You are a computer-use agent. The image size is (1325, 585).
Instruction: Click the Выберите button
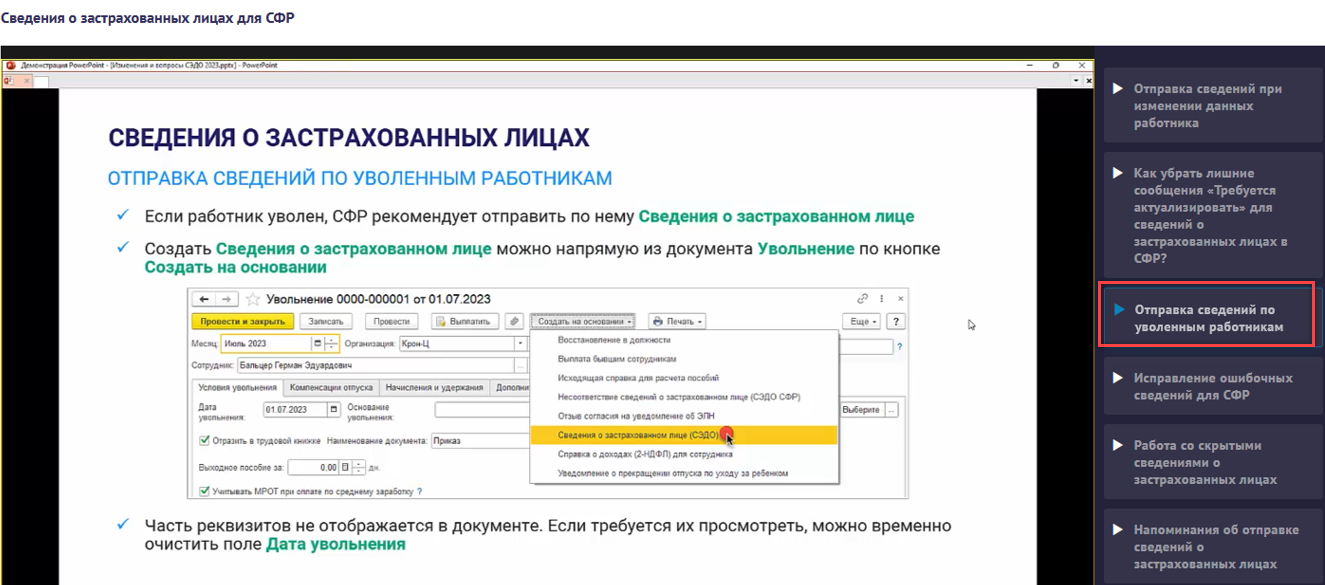(x=861, y=410)
